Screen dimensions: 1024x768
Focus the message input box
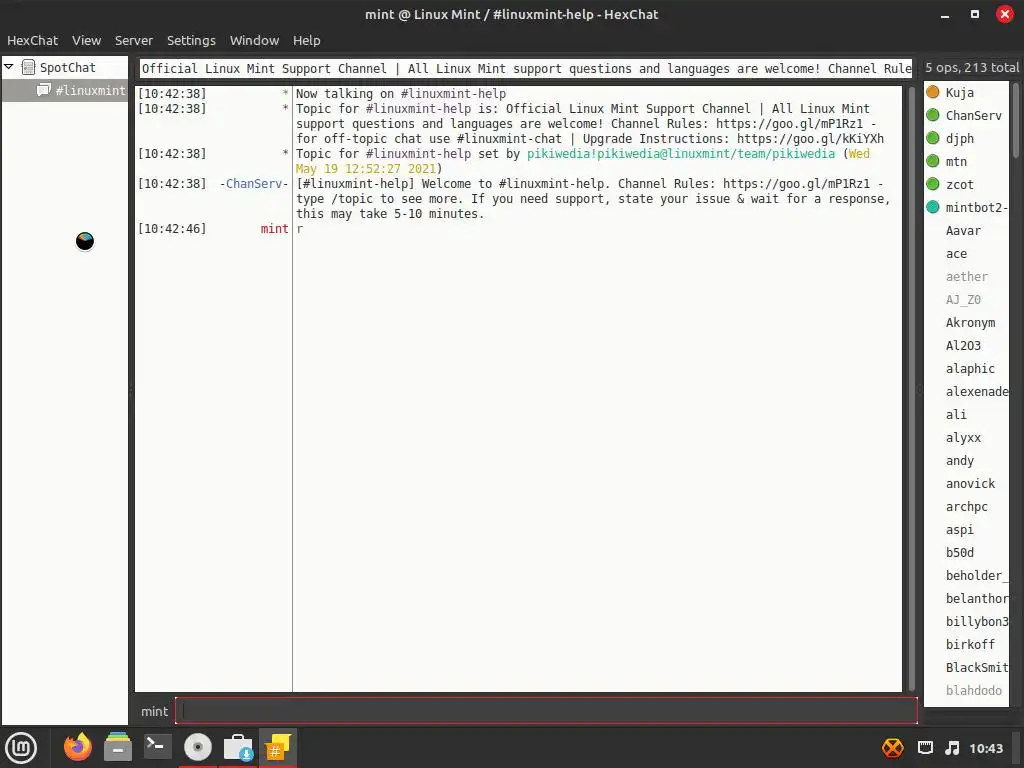(x=546, y=711)
